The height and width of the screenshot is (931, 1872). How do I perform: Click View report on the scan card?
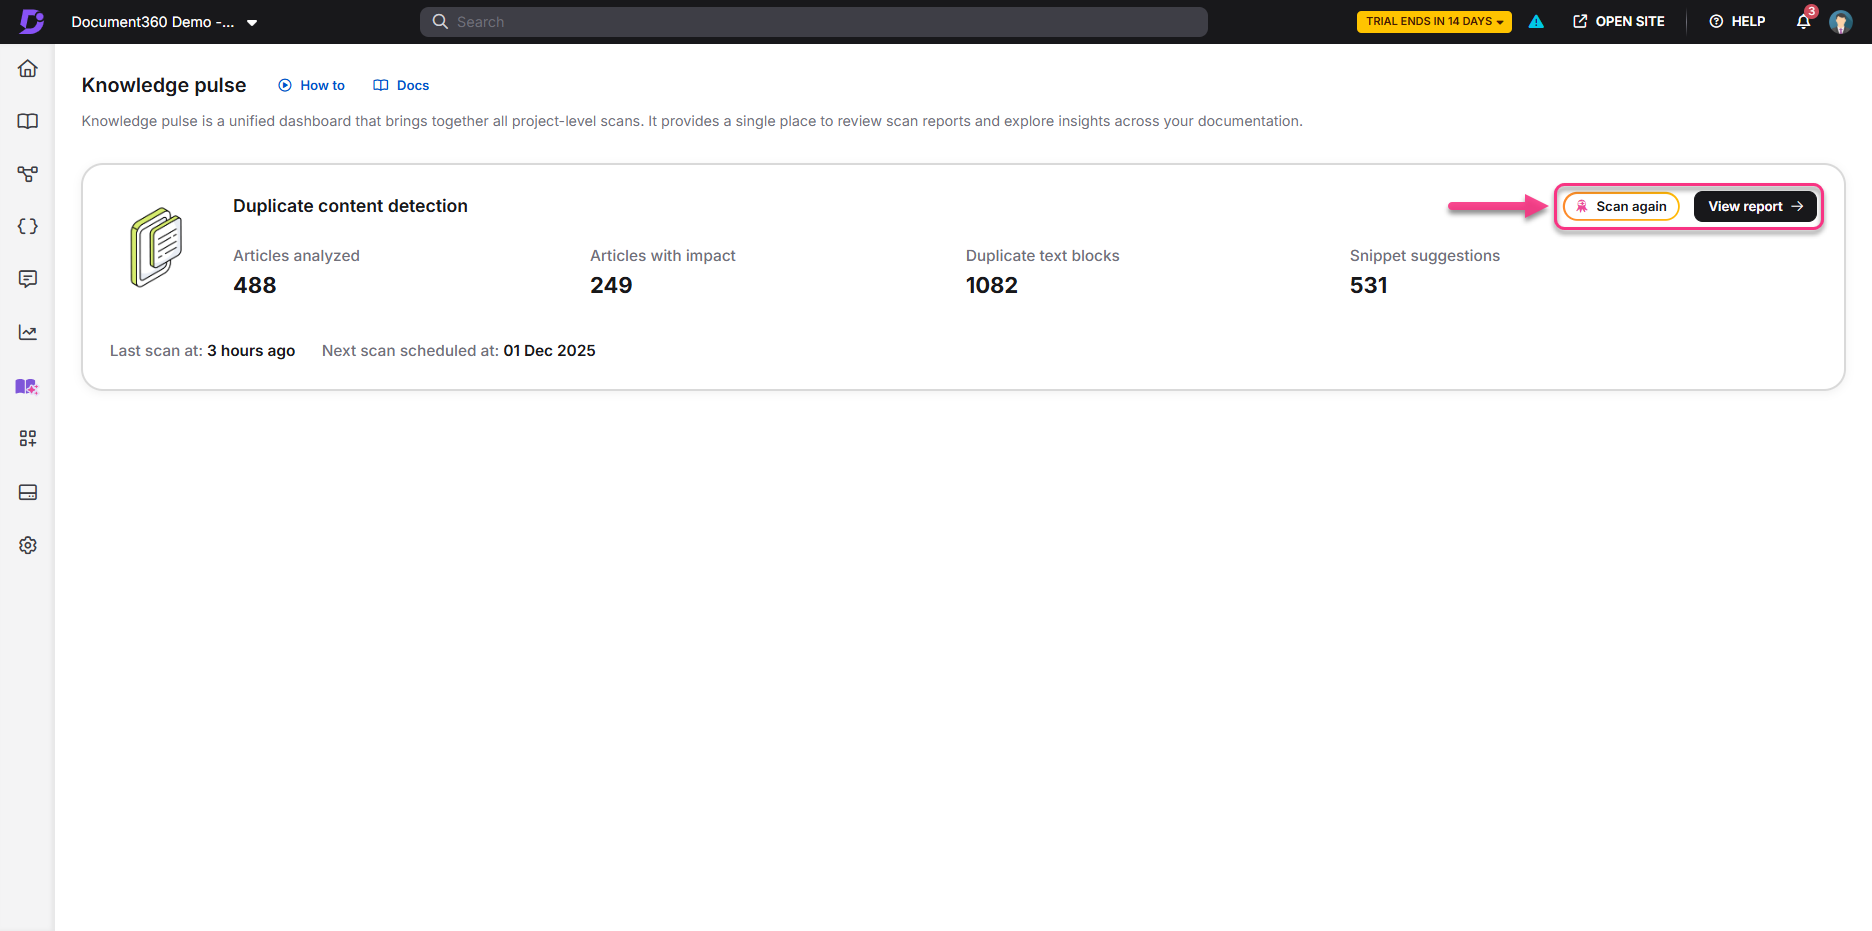tap(1754, 206)
